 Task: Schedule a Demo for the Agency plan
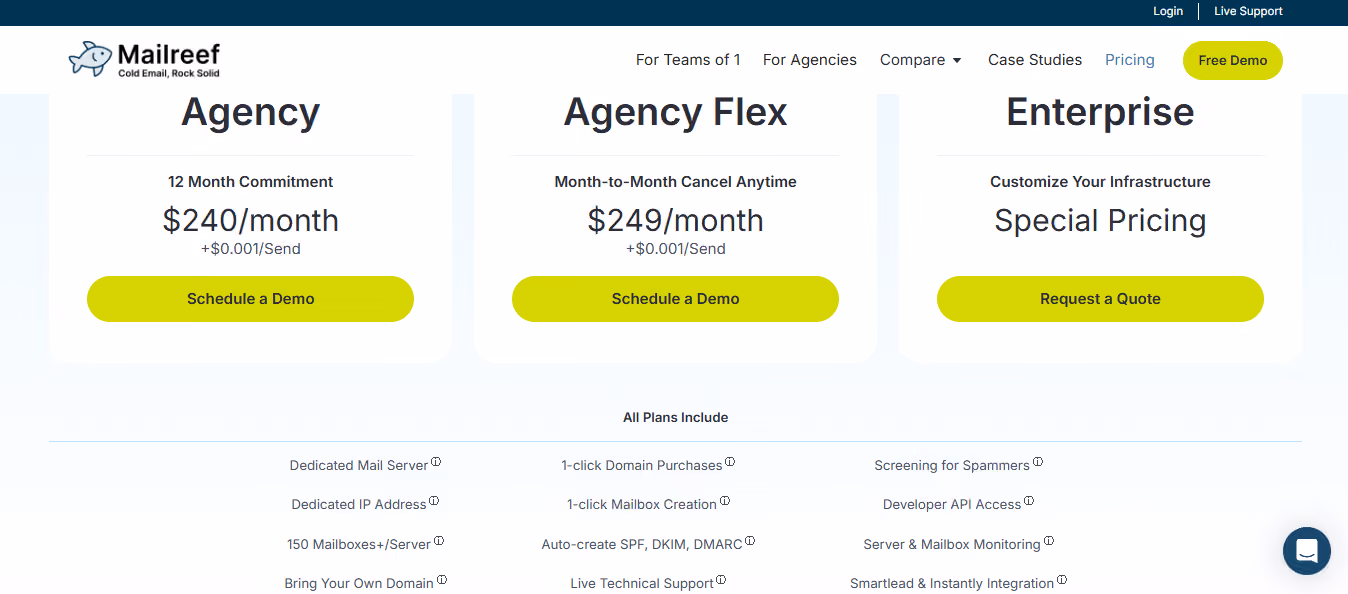point(250,299)
